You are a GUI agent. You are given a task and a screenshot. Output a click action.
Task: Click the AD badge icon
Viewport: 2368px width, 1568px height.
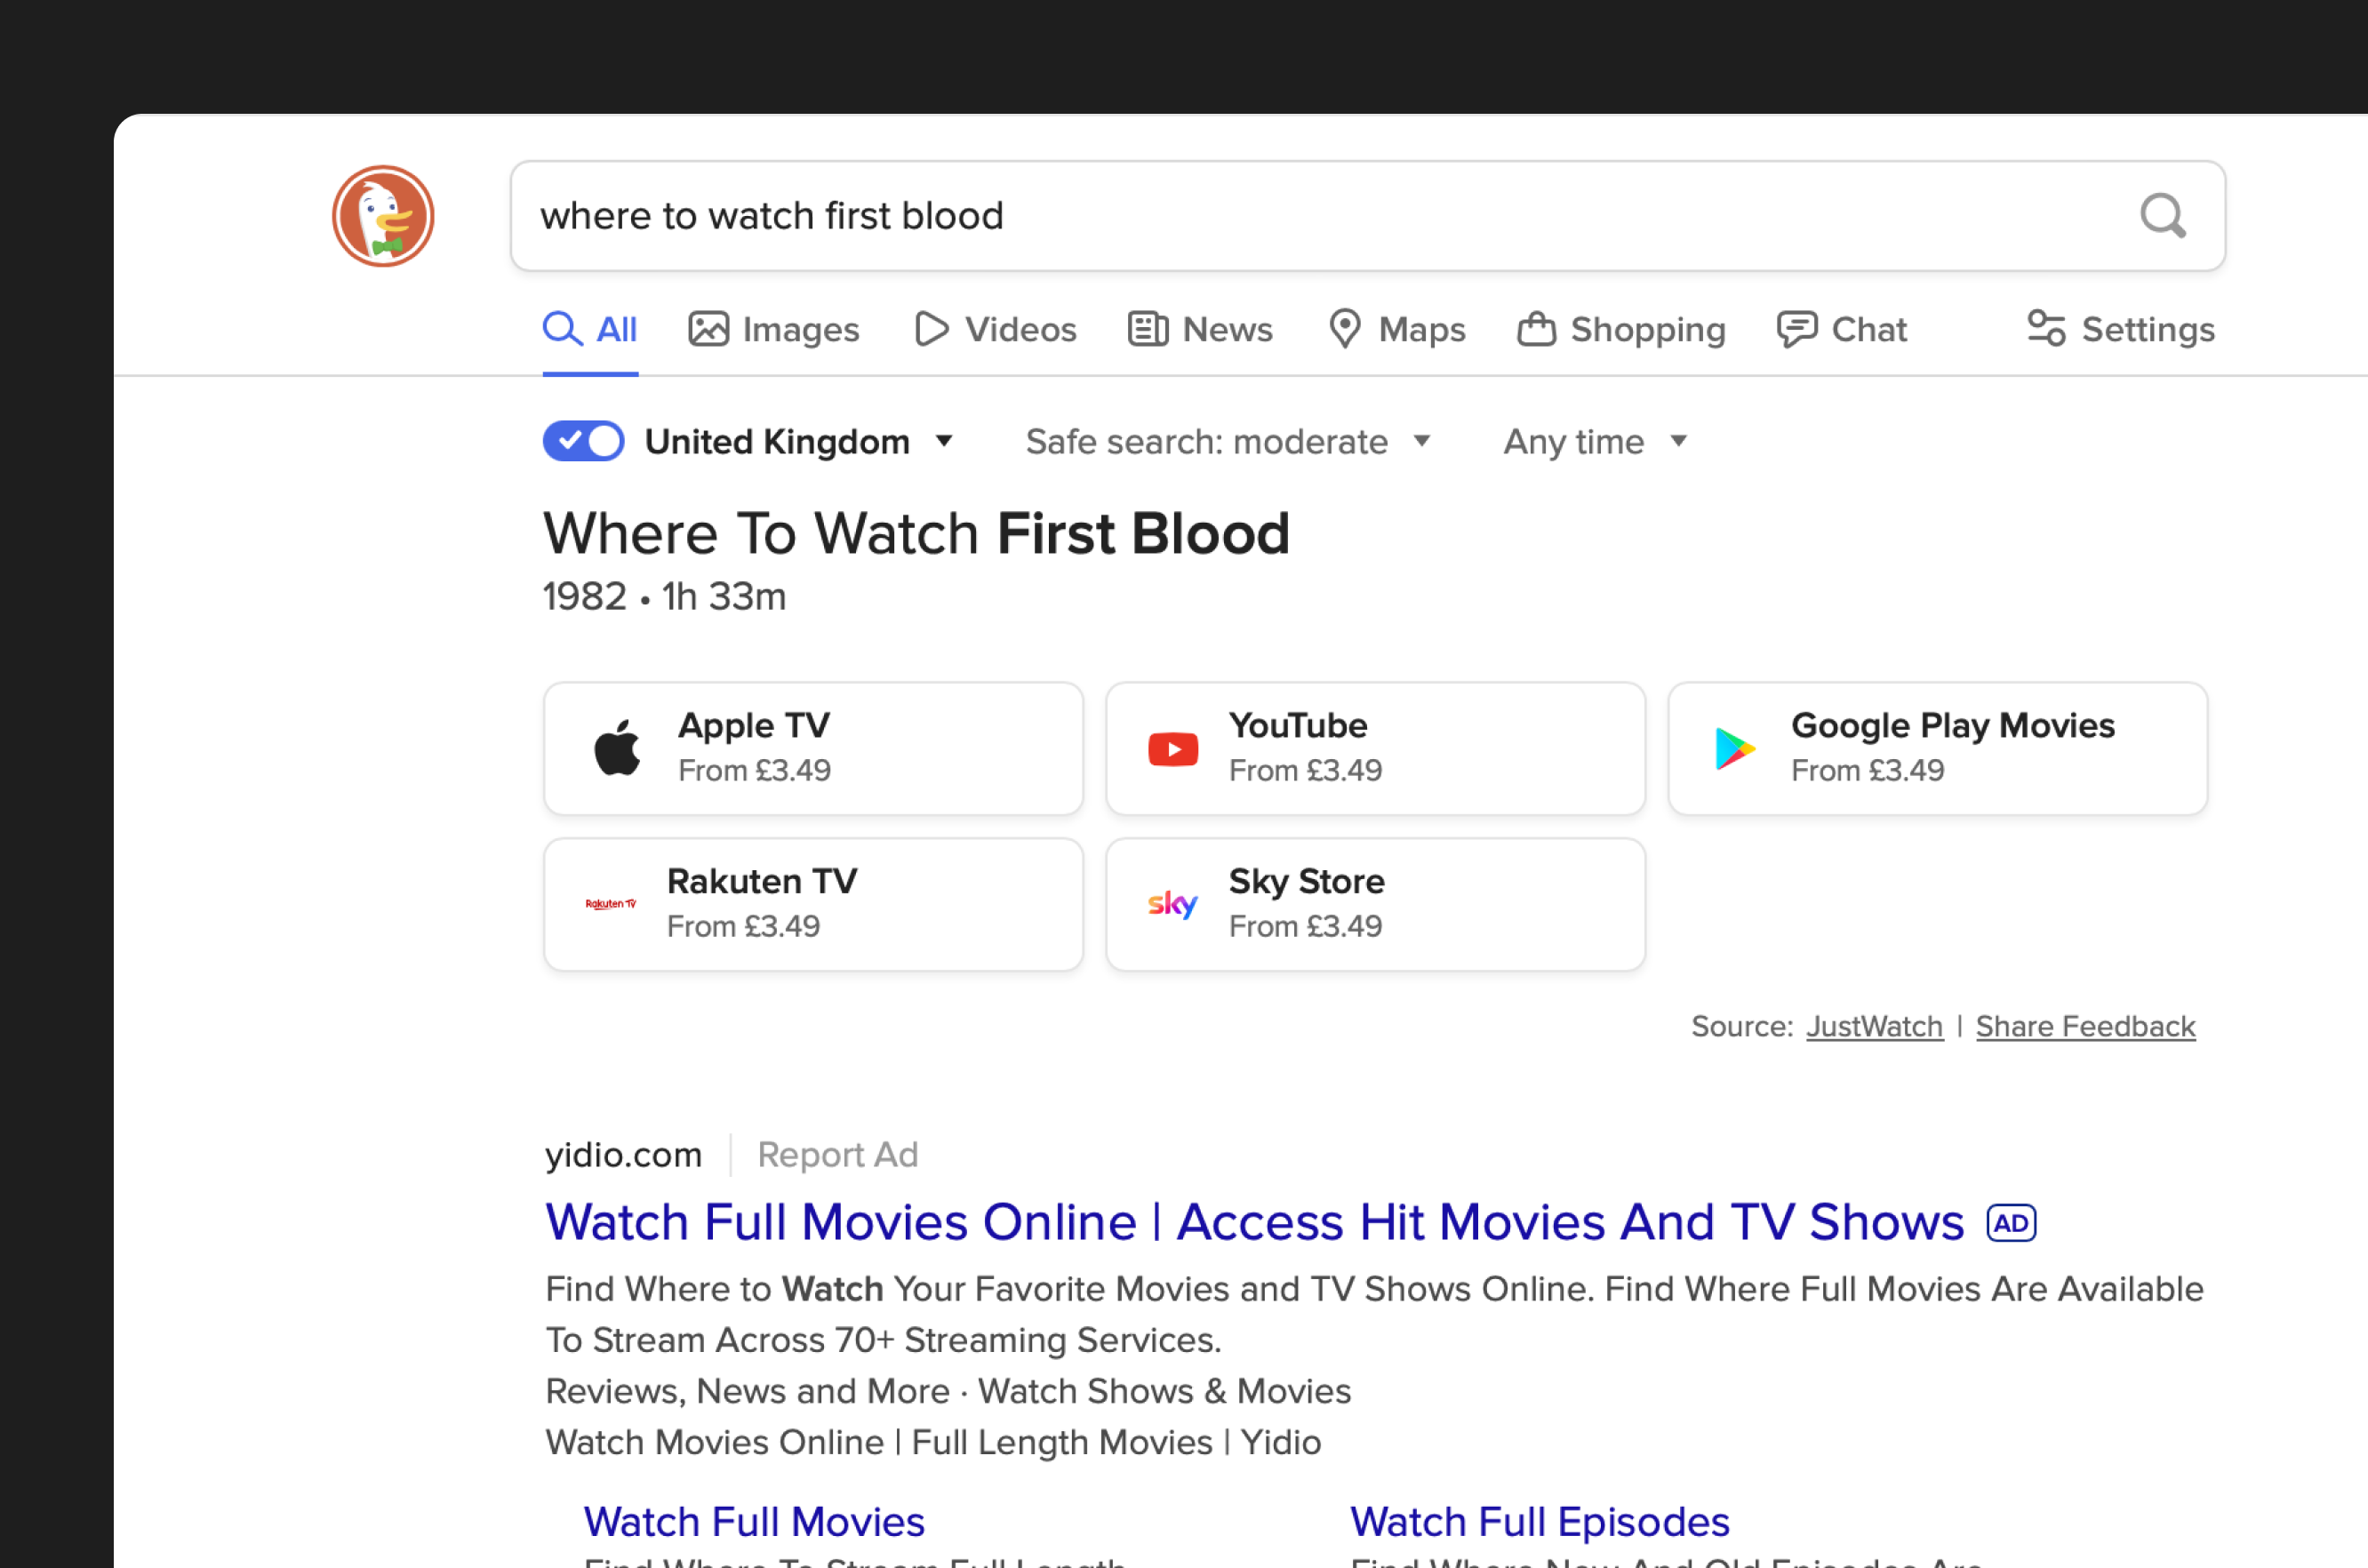tap(2011, 1223)
